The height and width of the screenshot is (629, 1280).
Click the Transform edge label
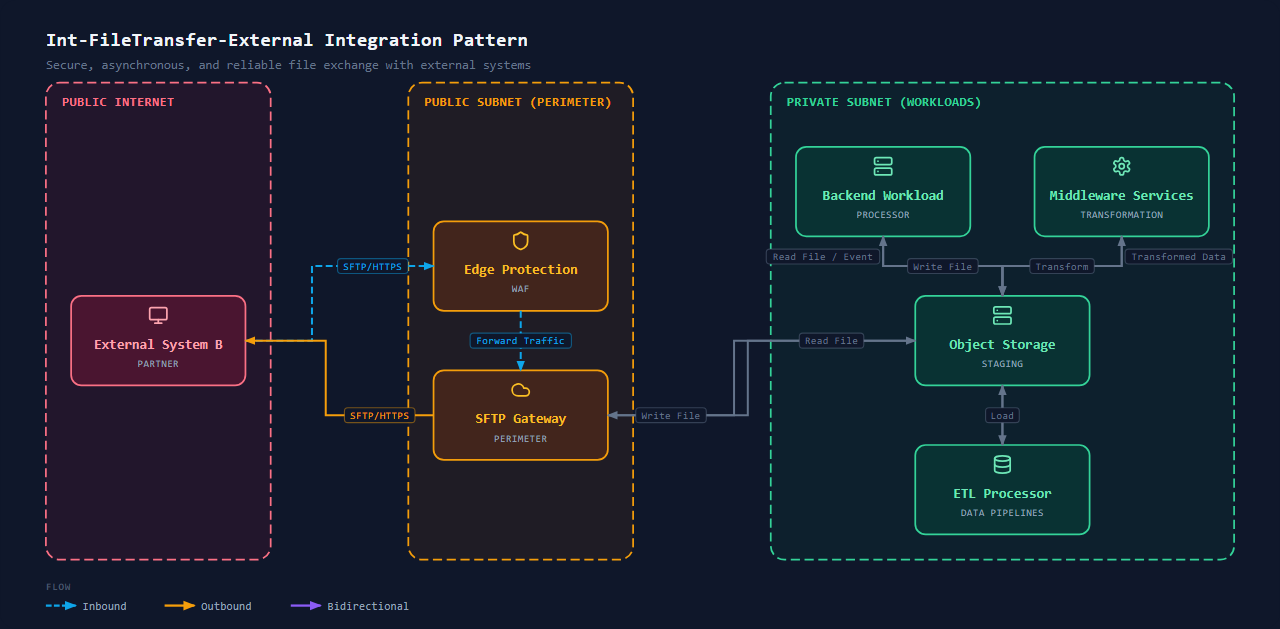coord(1062,267)
